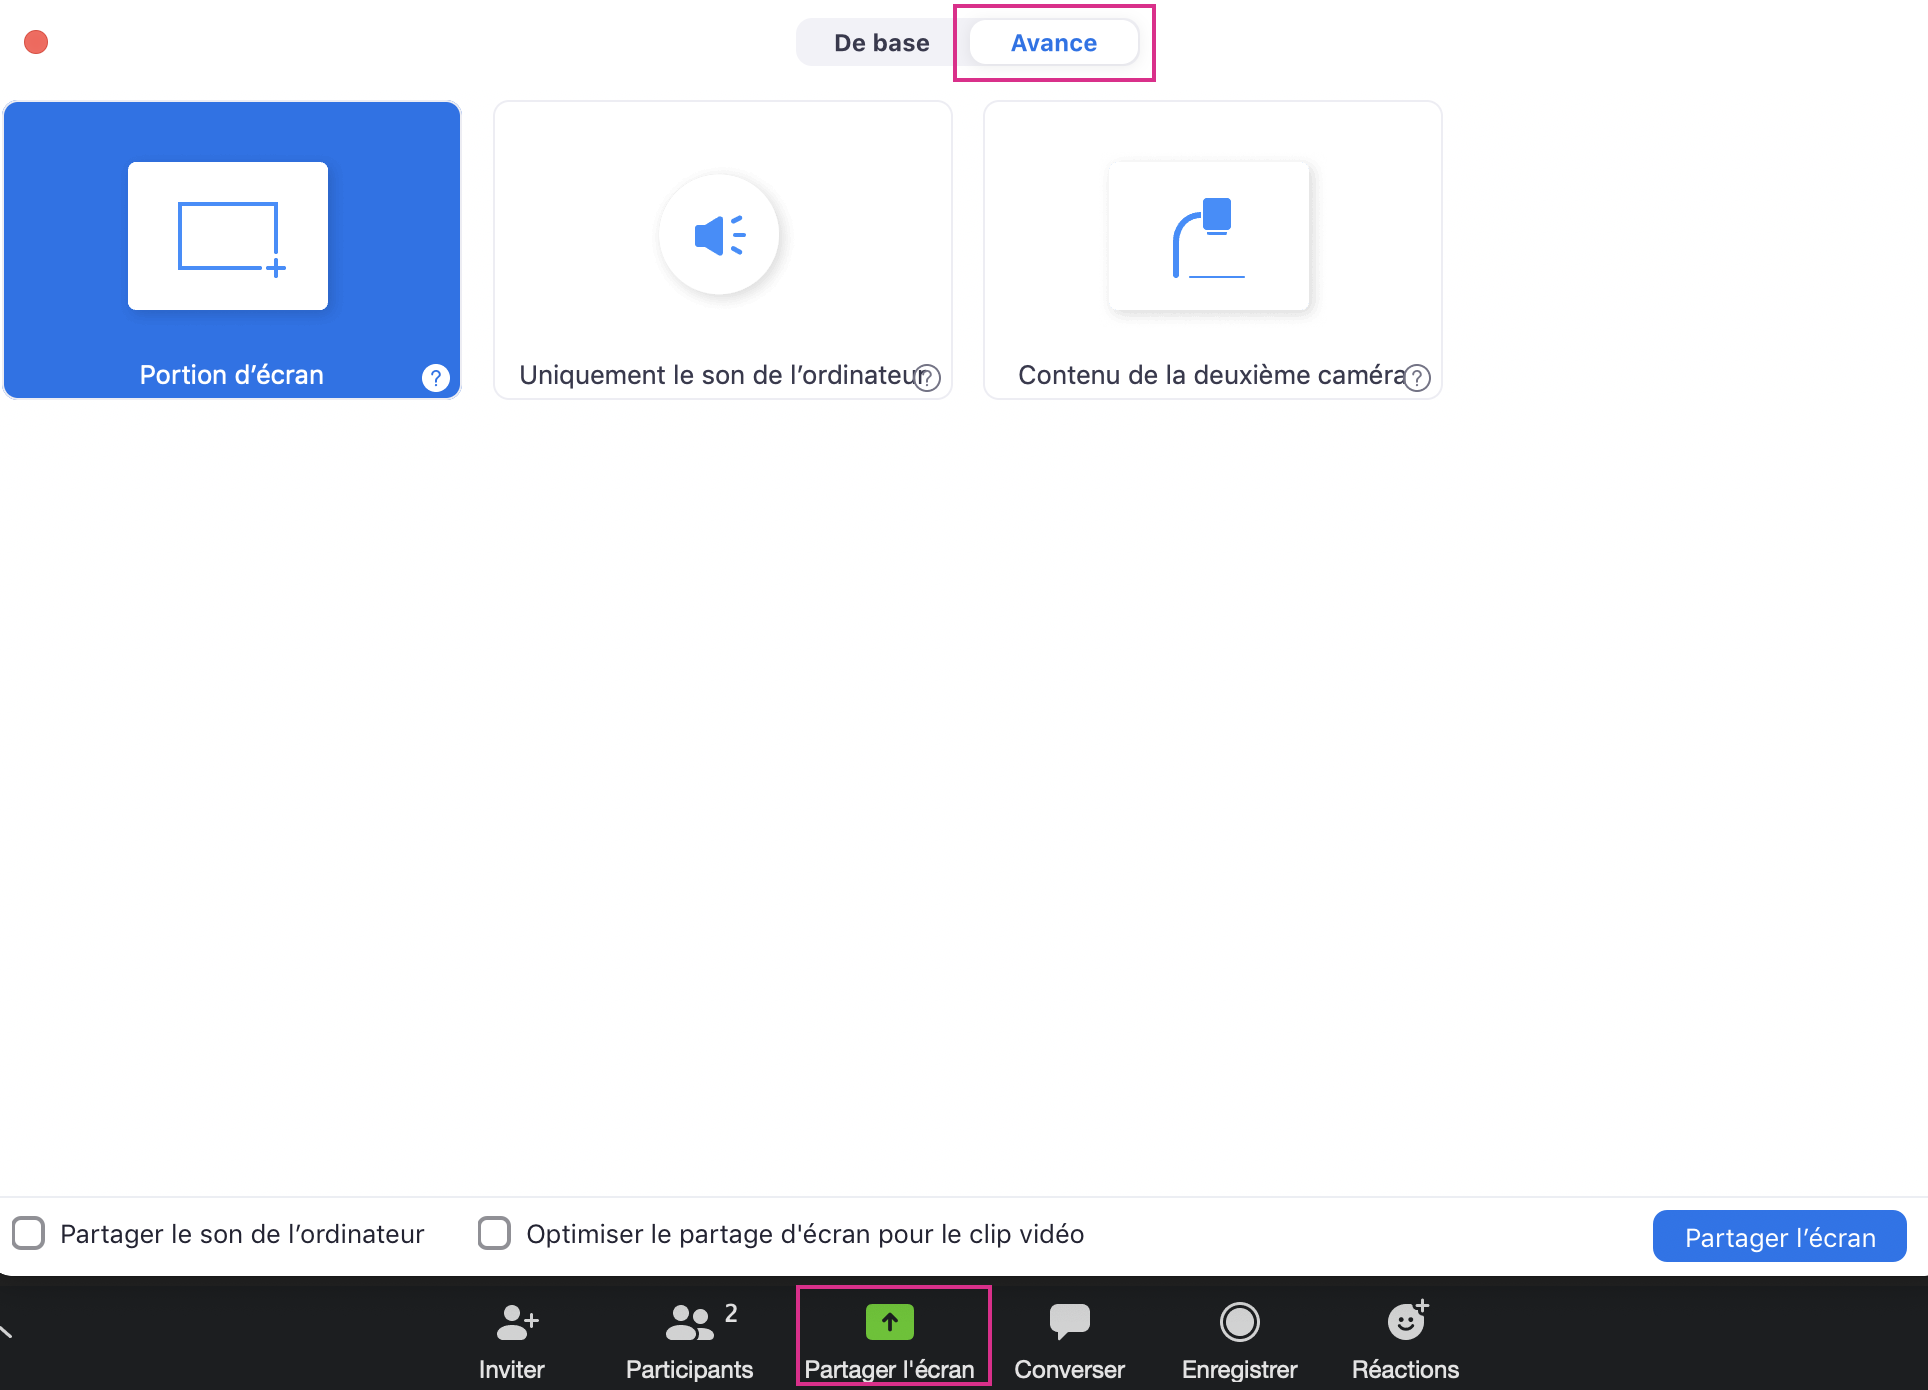
Task: Close the share window with red dot
Action: [x=36, y=42]
